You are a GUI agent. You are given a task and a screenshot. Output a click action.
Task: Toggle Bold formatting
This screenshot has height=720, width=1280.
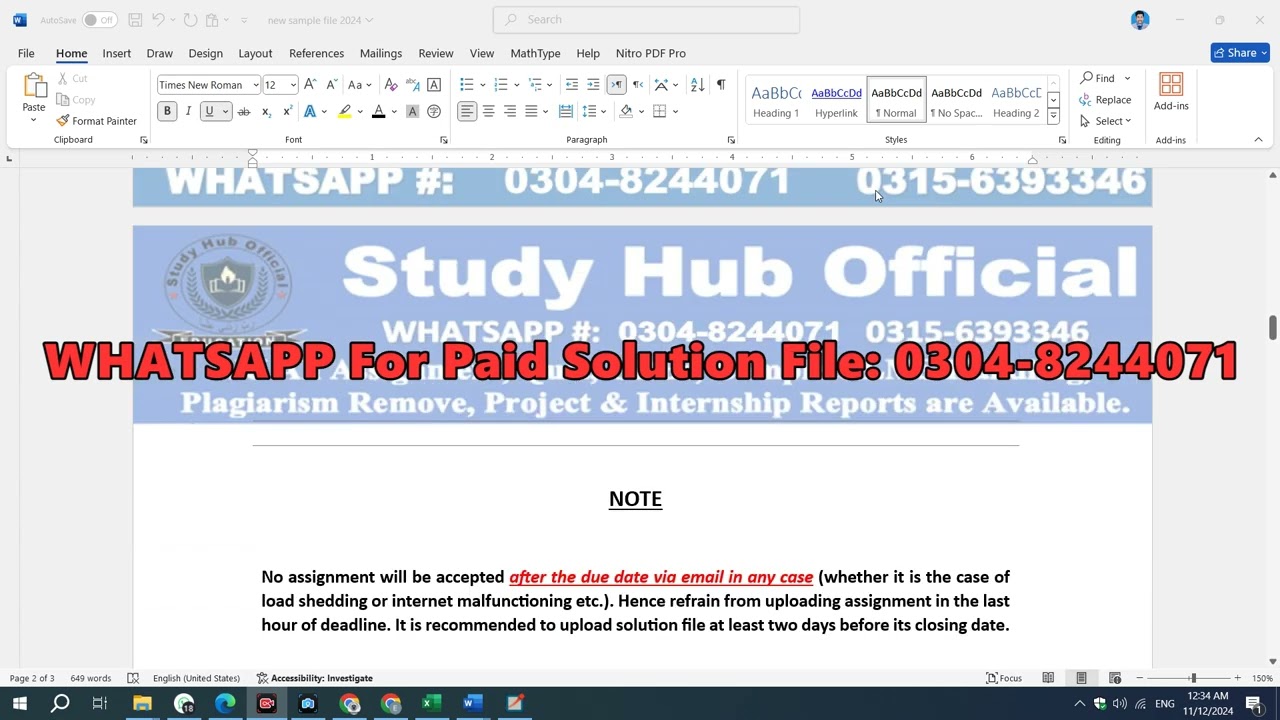(x=167, y=111)
